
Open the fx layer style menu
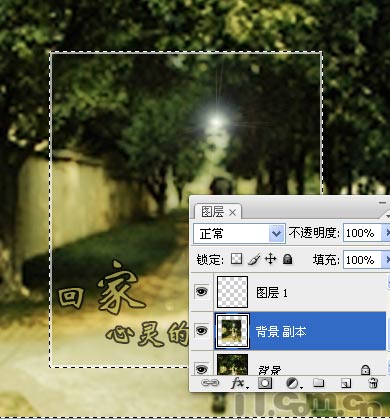(x=239, y=383)
